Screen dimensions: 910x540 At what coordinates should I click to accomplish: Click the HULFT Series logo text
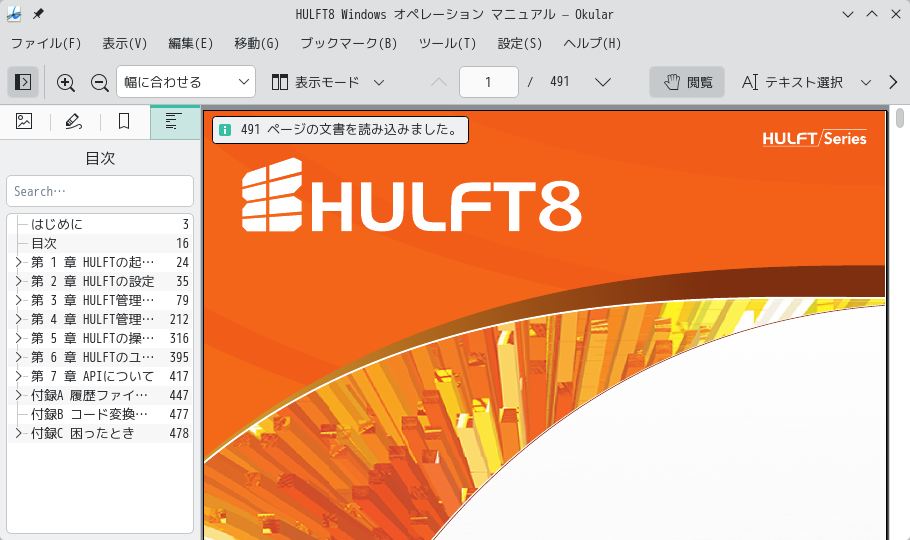[814, 138]
